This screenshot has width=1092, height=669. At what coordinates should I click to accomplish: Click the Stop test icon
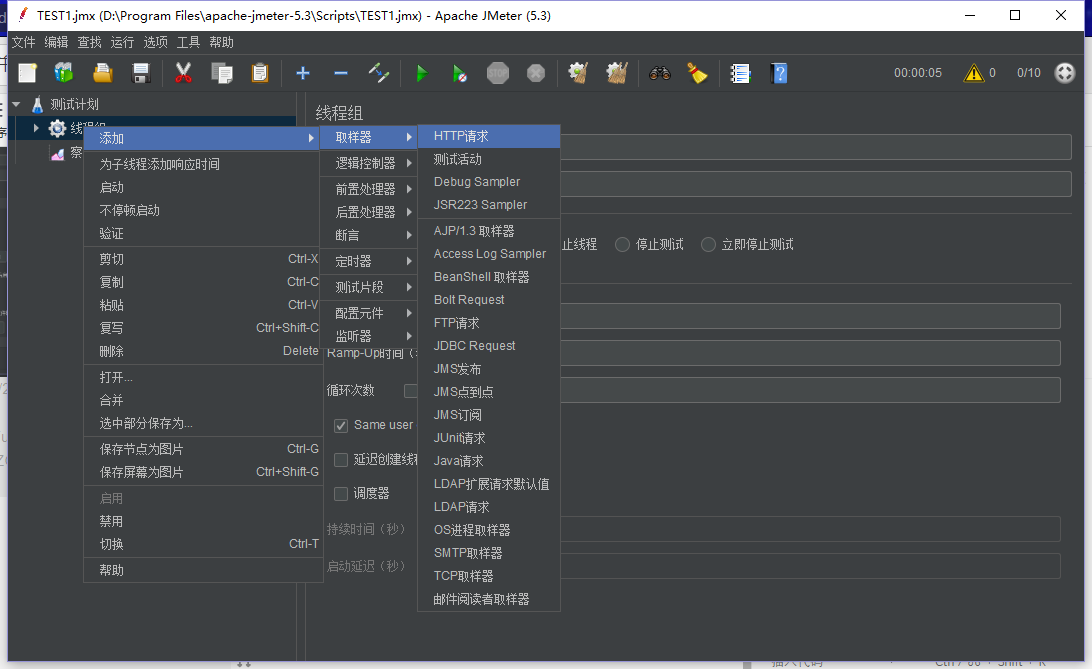pyautogui.click(x=499, y=73)
